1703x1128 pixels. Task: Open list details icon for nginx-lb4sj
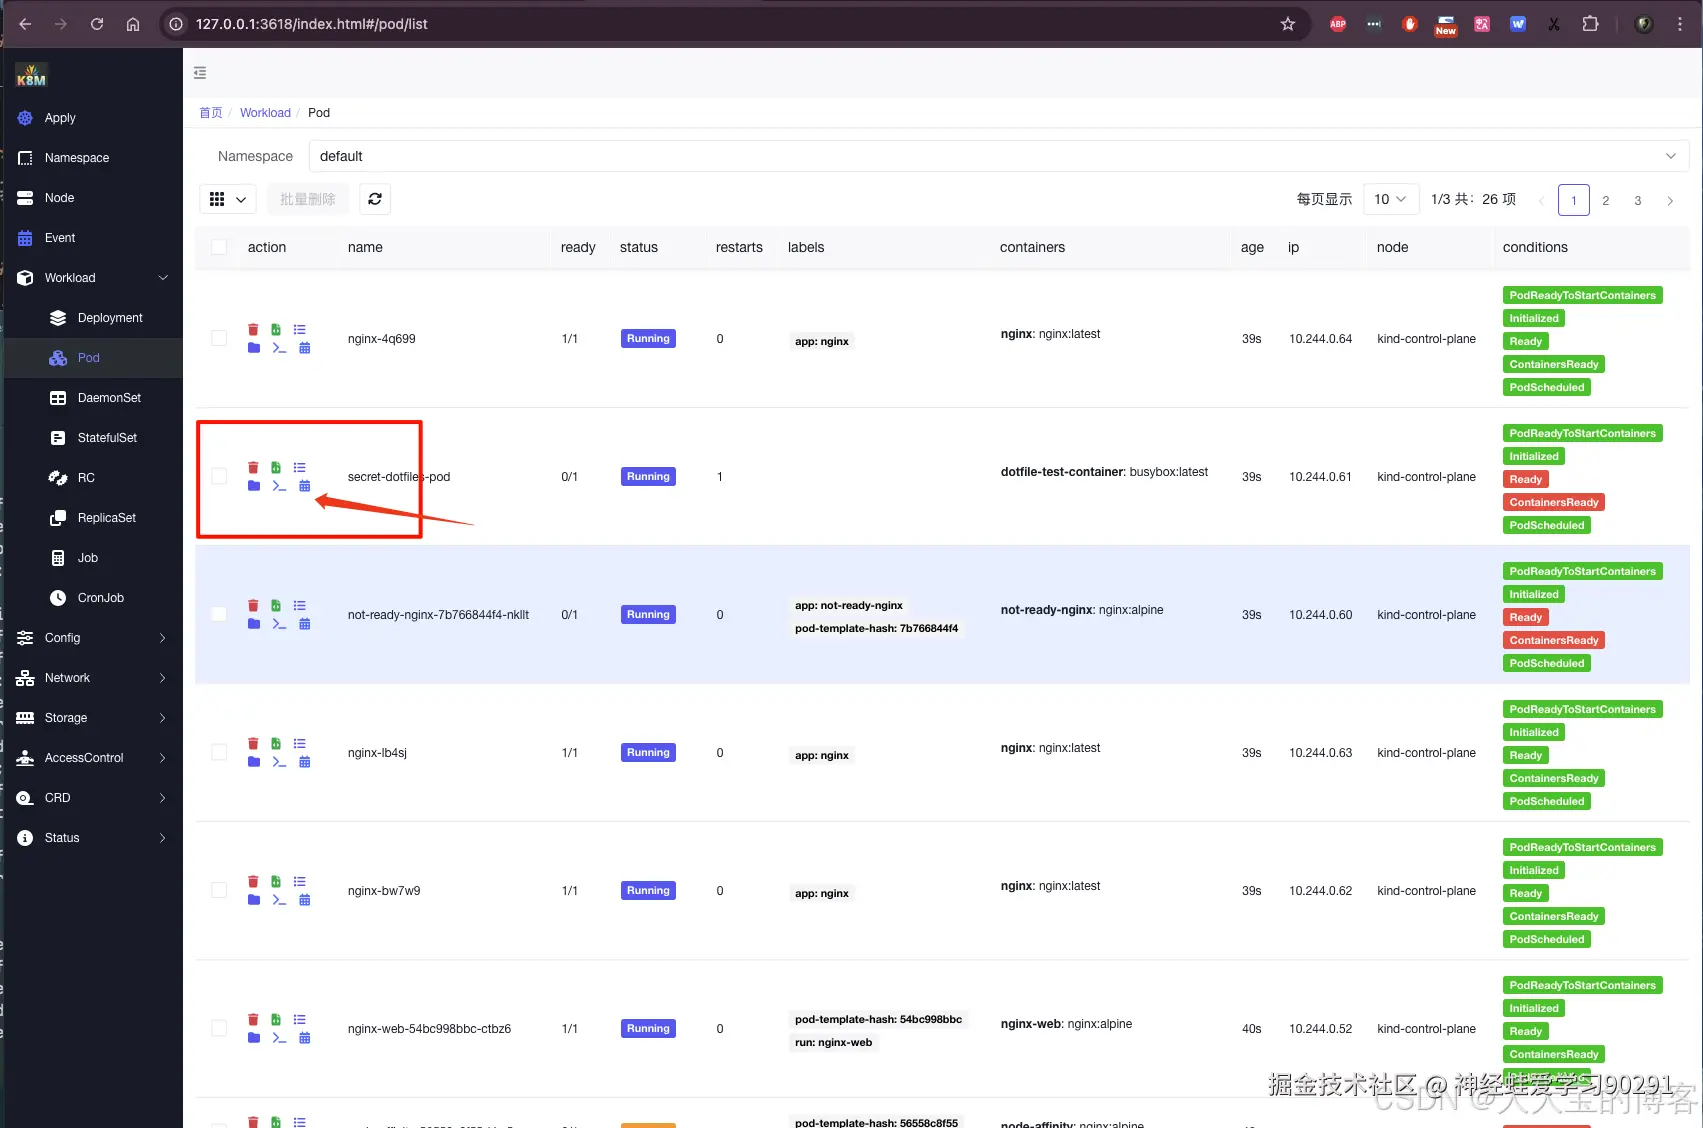300,743
